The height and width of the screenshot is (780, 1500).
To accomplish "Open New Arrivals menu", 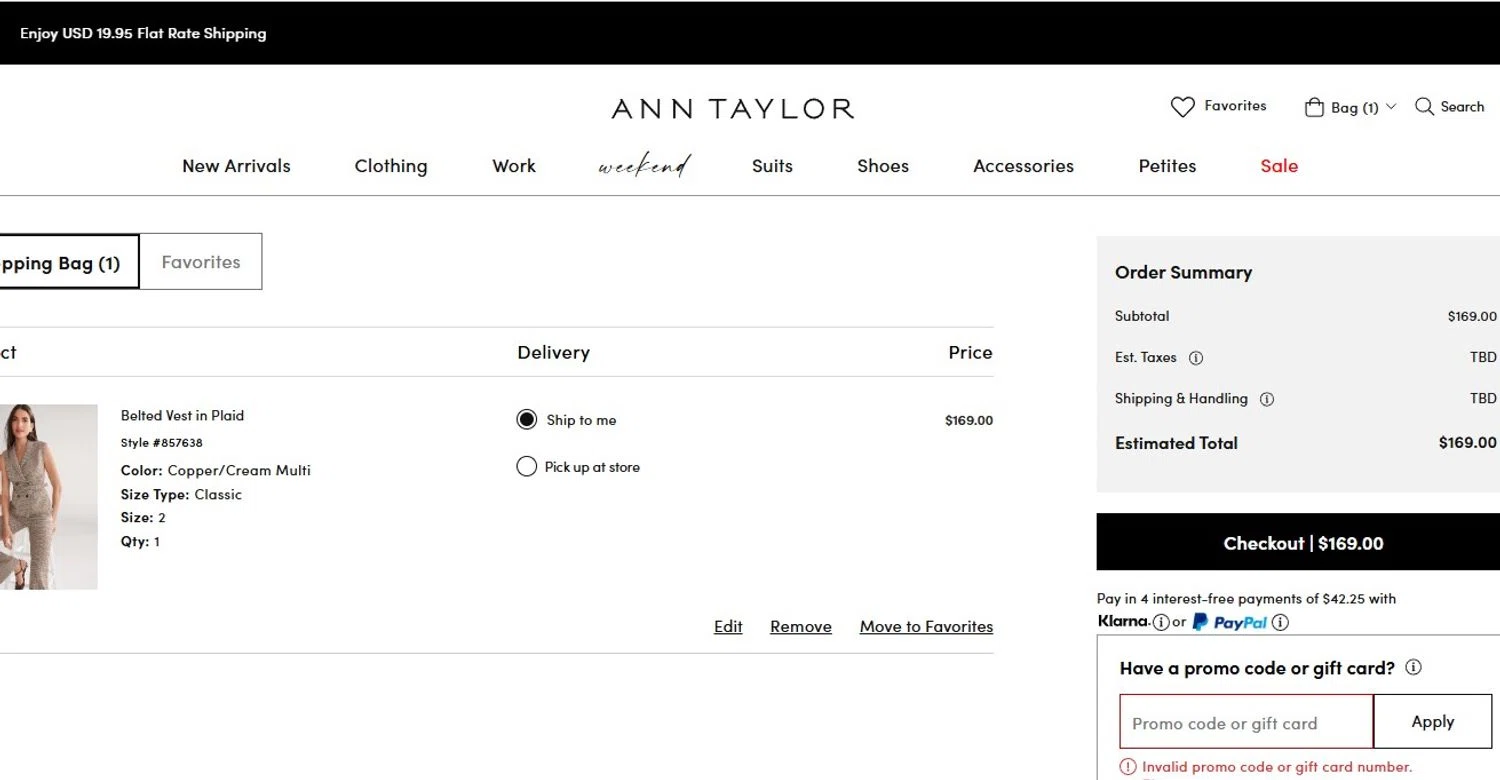I will tap(236, 166).
